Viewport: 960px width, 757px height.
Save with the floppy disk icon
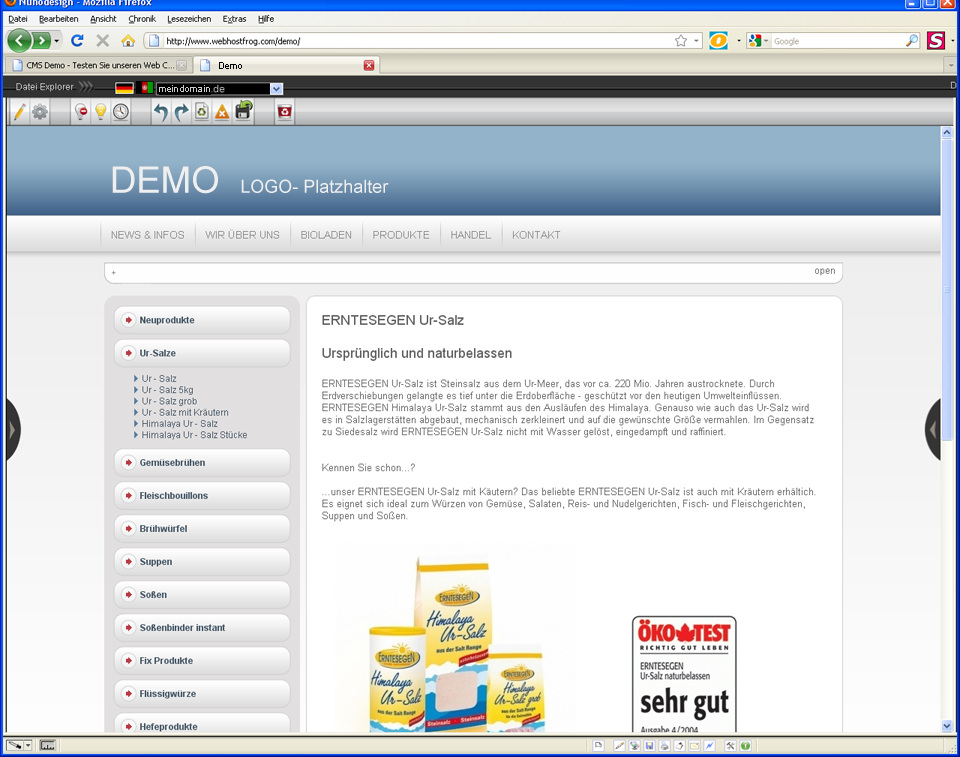pos(244,110)
